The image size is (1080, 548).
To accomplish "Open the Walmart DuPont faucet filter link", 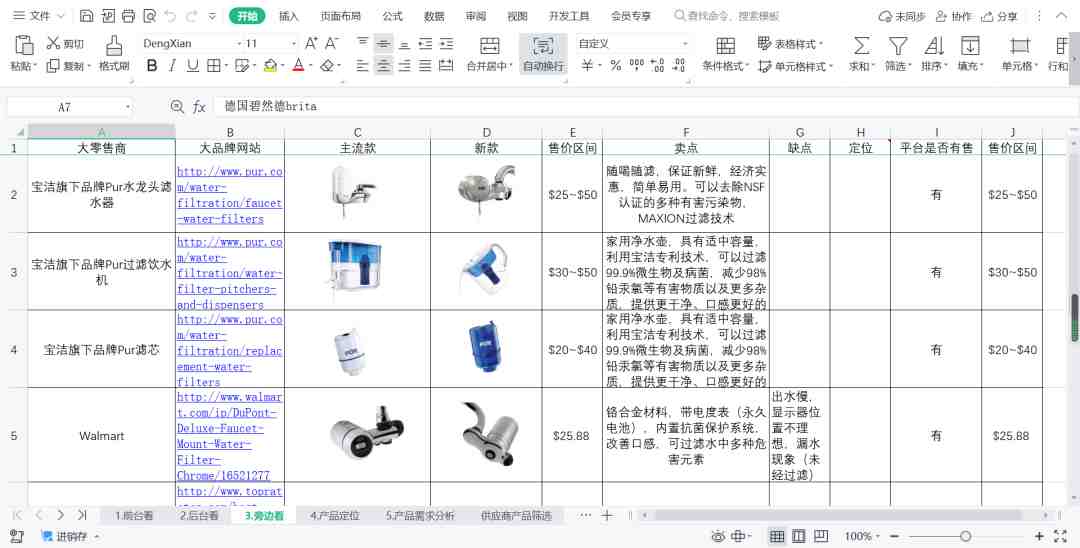I will [229, 436].
